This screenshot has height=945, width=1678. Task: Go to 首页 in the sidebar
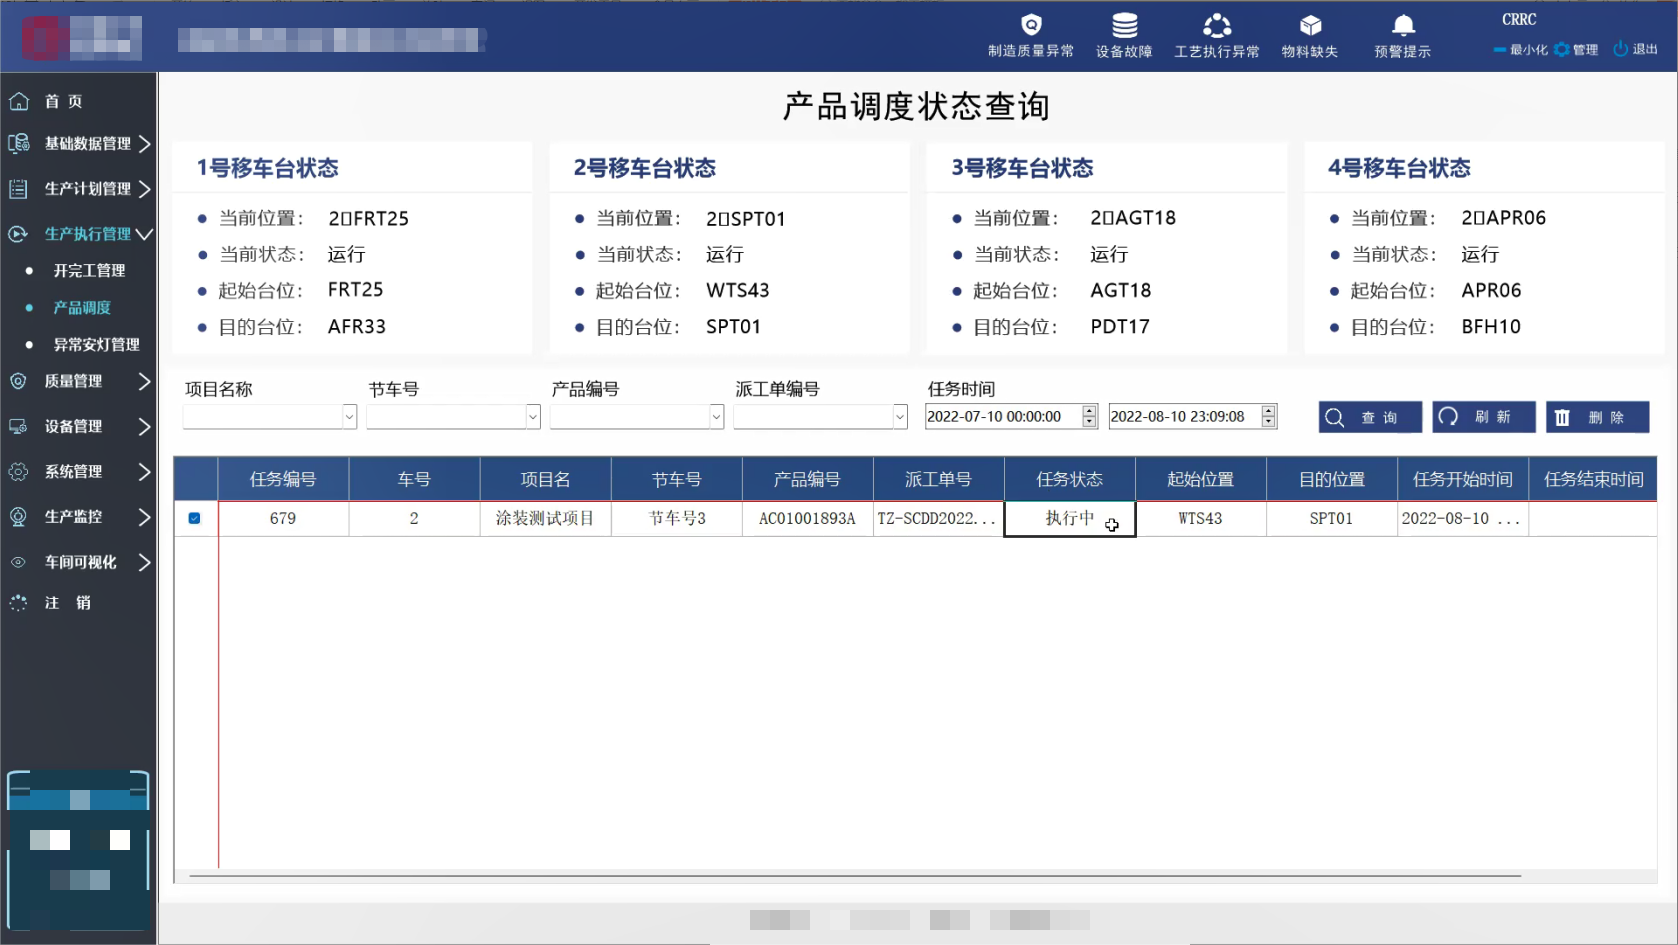tap(64, 101)
